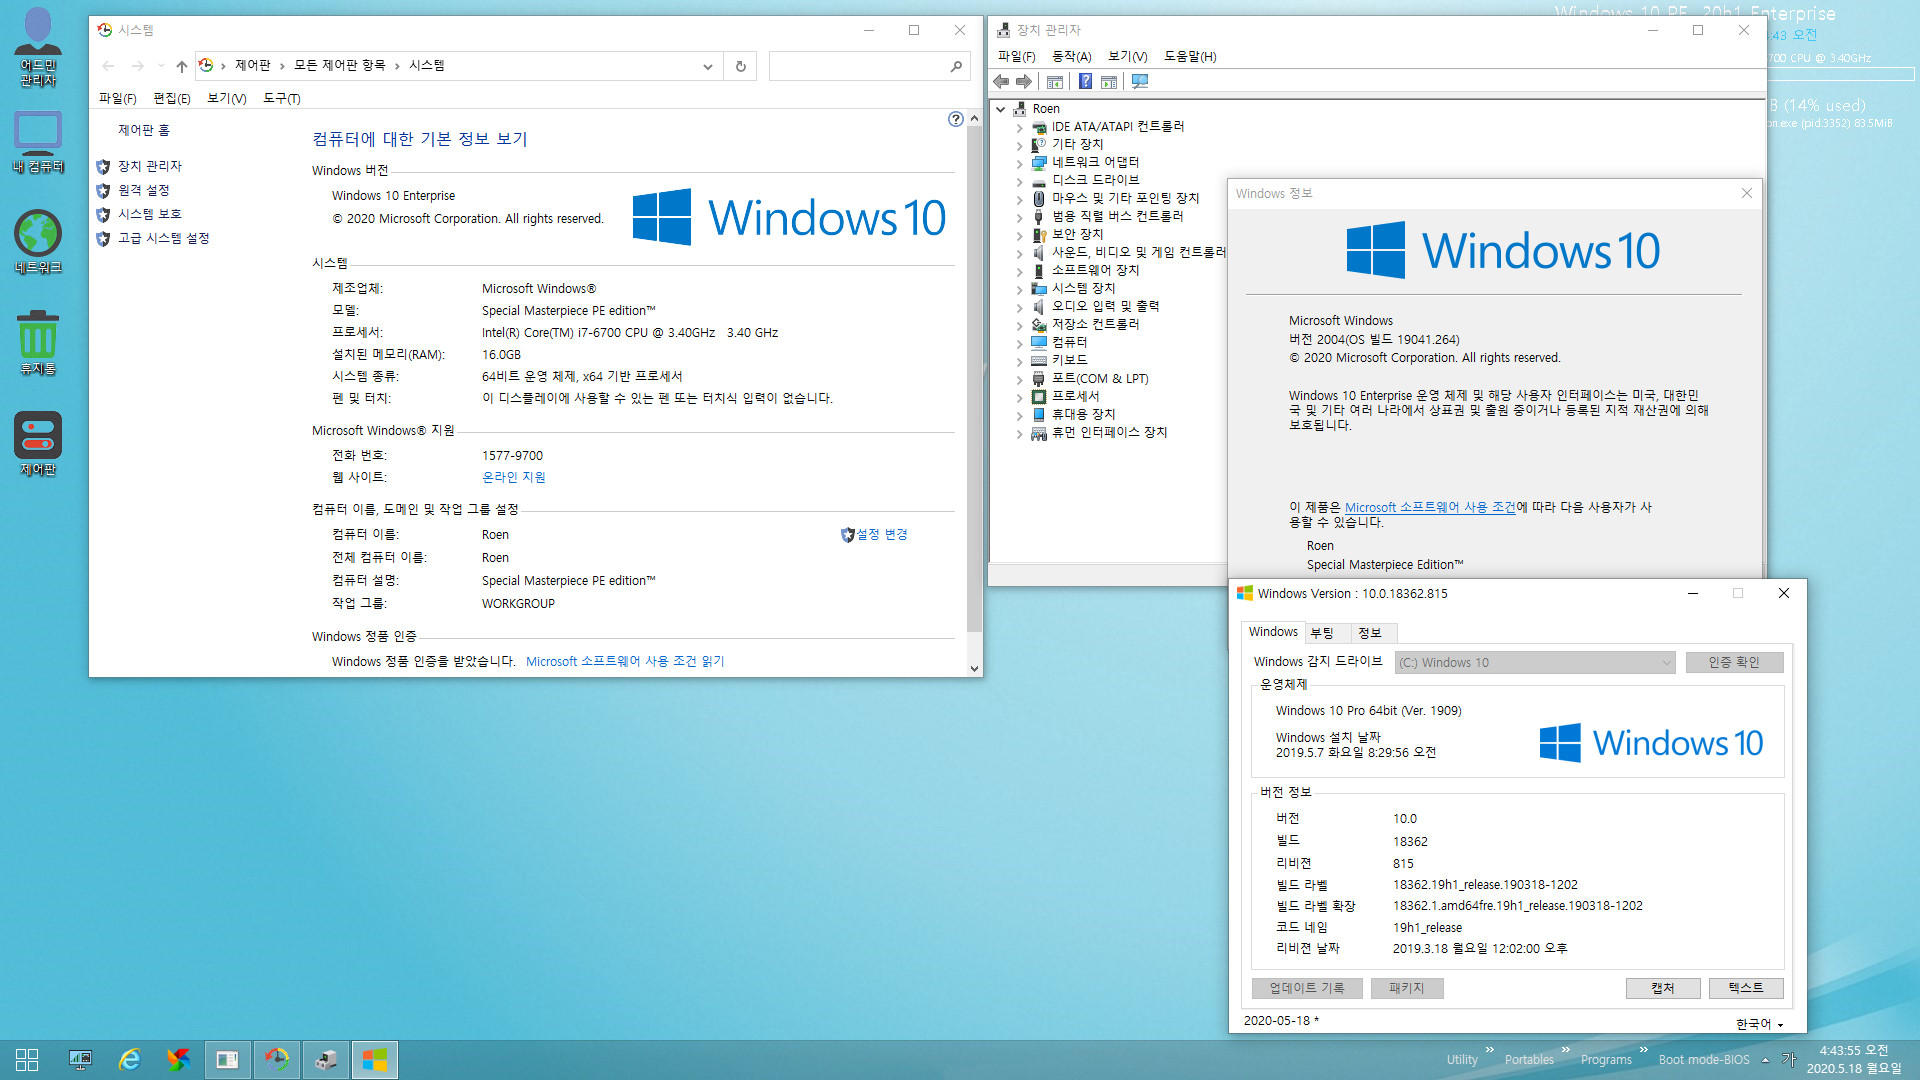Open Microsoft 소프트웨어 사용 조건 읽기 link
The height and width of the screenshot is (1080, 1920).
tap(625, 662)
